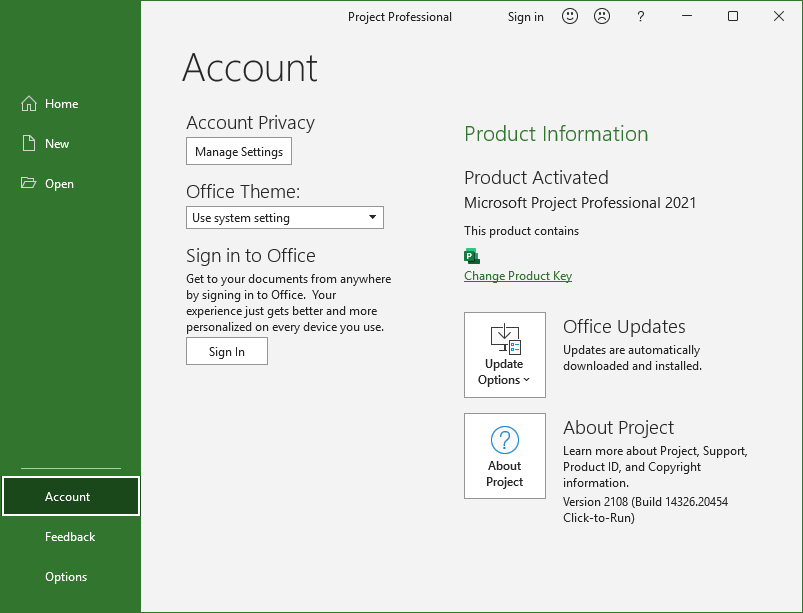The image size is (803, 613).
Task: Click the Change Product Key link
Action: pos(518,276)
